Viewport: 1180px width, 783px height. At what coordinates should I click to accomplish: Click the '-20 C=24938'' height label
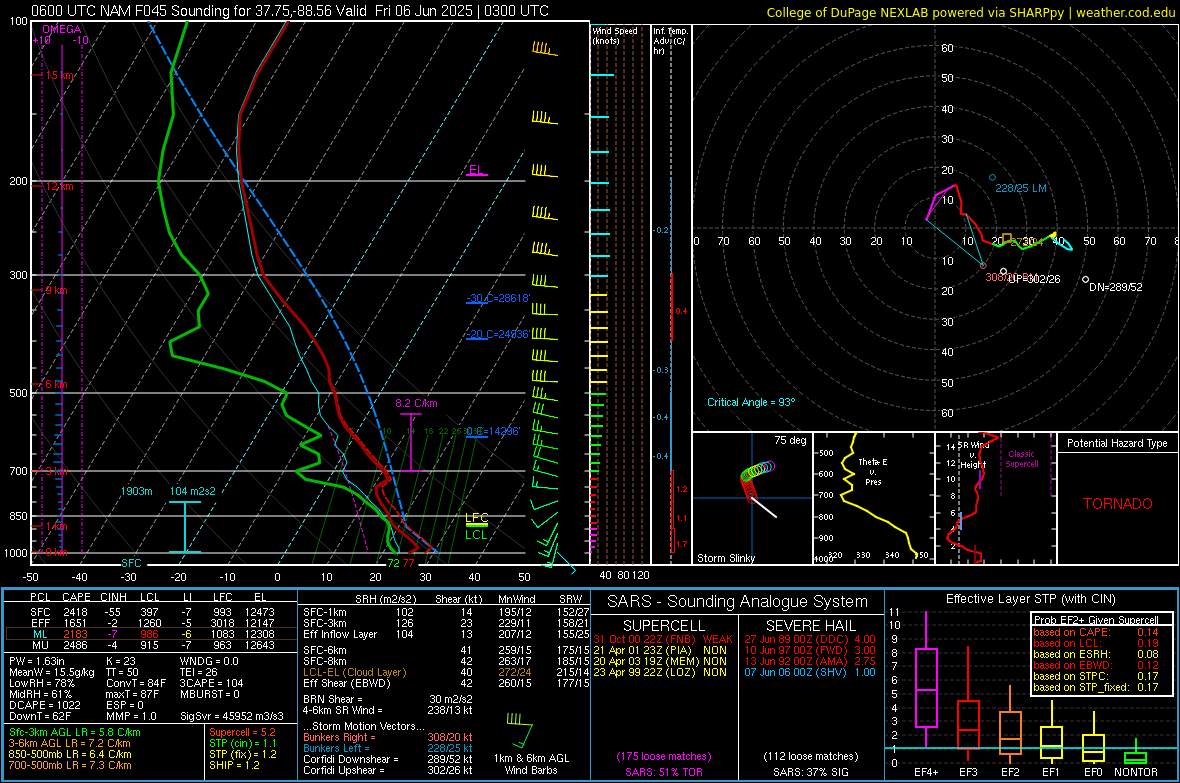coord(498,334)
